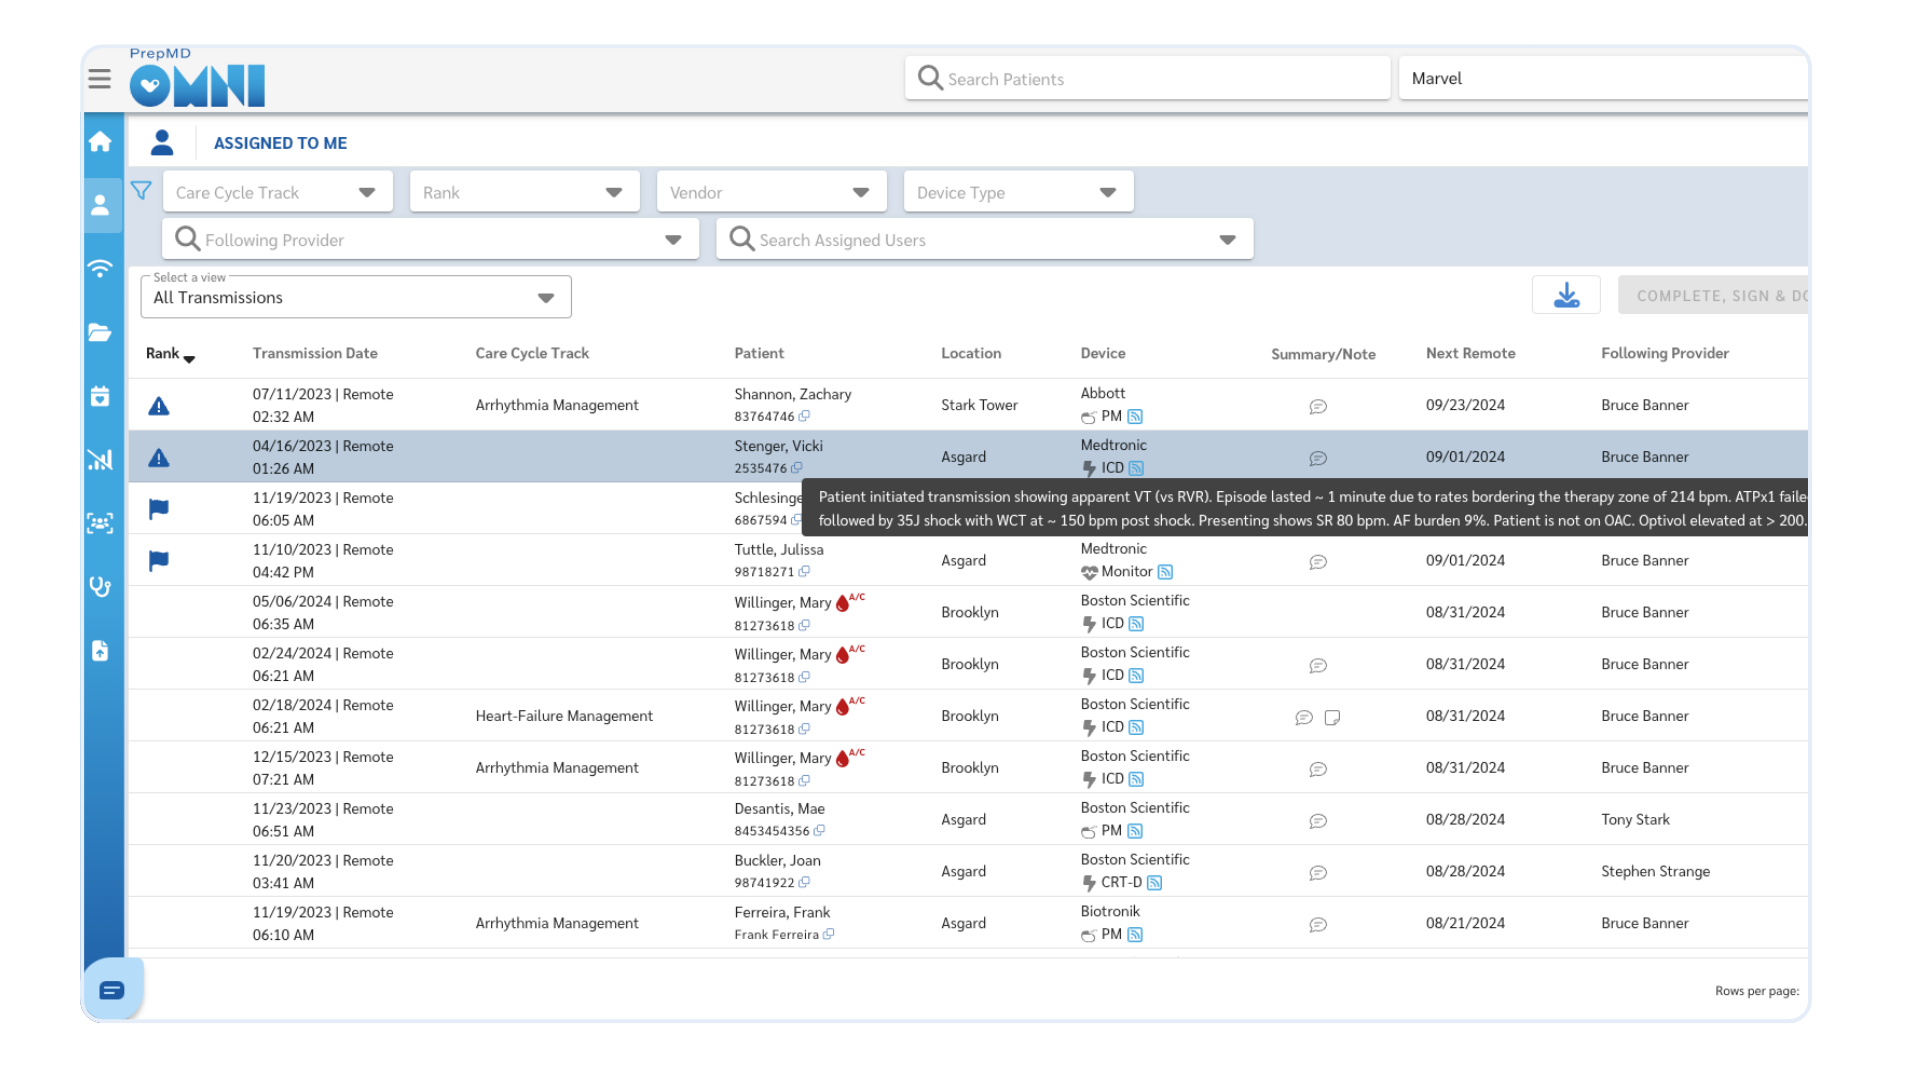Image resolution: width=1920 pixels, height=1080 pixels.
Task: Open the All Transmissions view selector
Action: click(355, 298)
